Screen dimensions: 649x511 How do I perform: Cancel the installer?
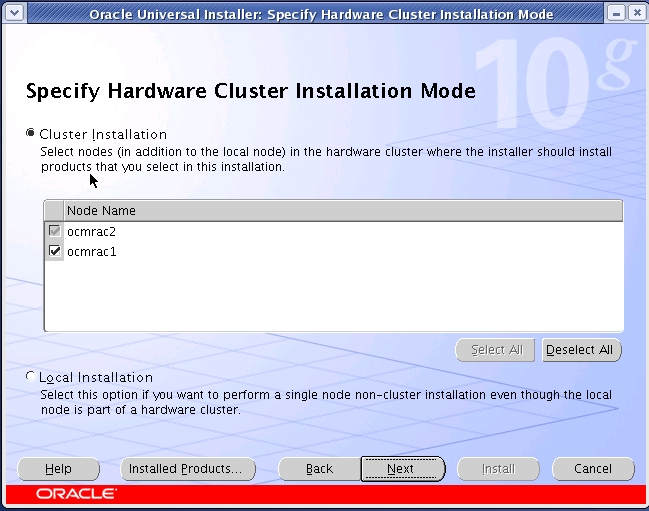593,469
